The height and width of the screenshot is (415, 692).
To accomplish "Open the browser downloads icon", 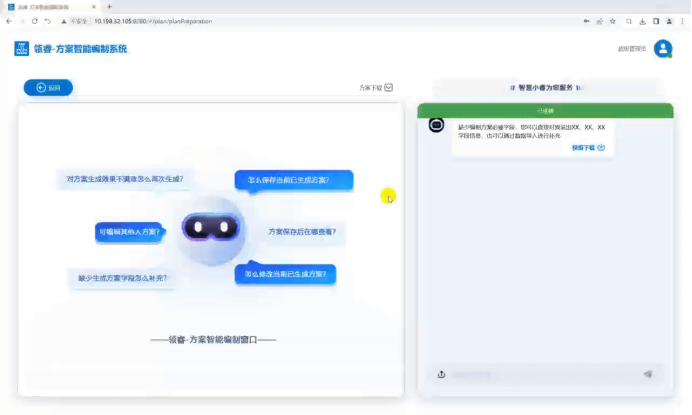I will coord(641,20).
